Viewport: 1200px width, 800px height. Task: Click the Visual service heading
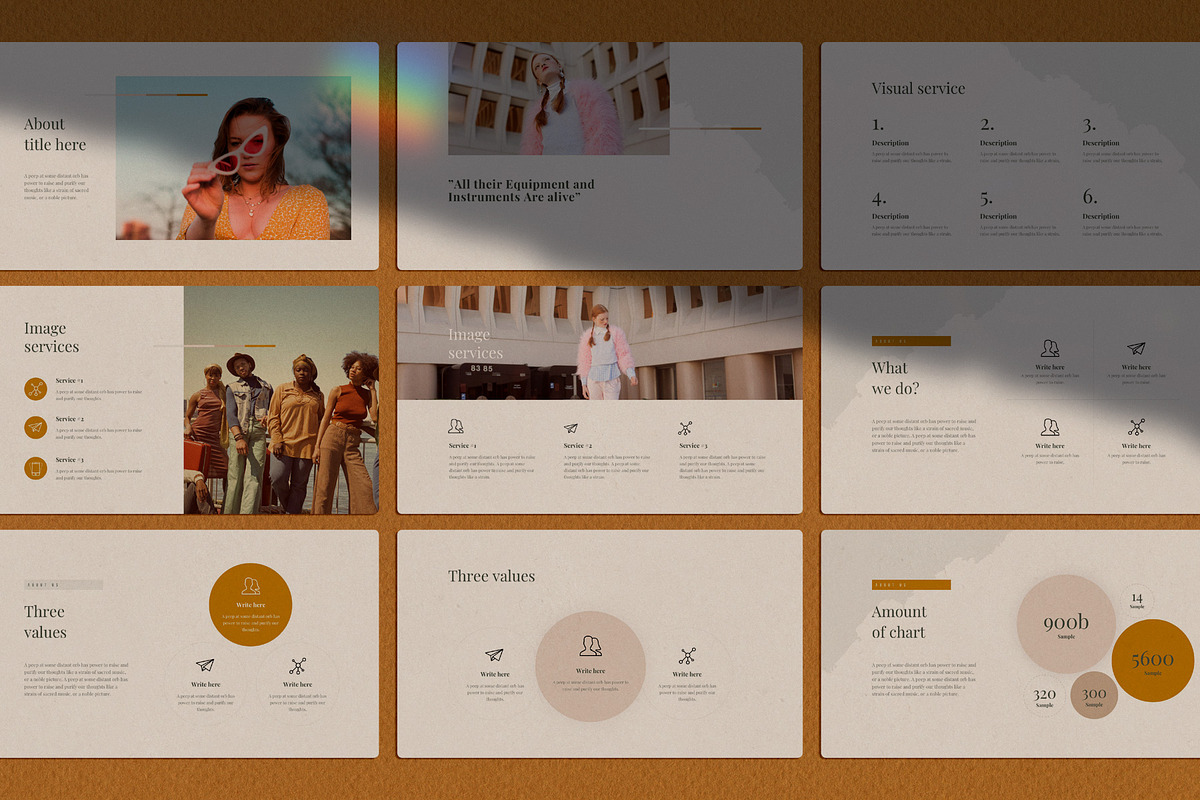point(918,88)
